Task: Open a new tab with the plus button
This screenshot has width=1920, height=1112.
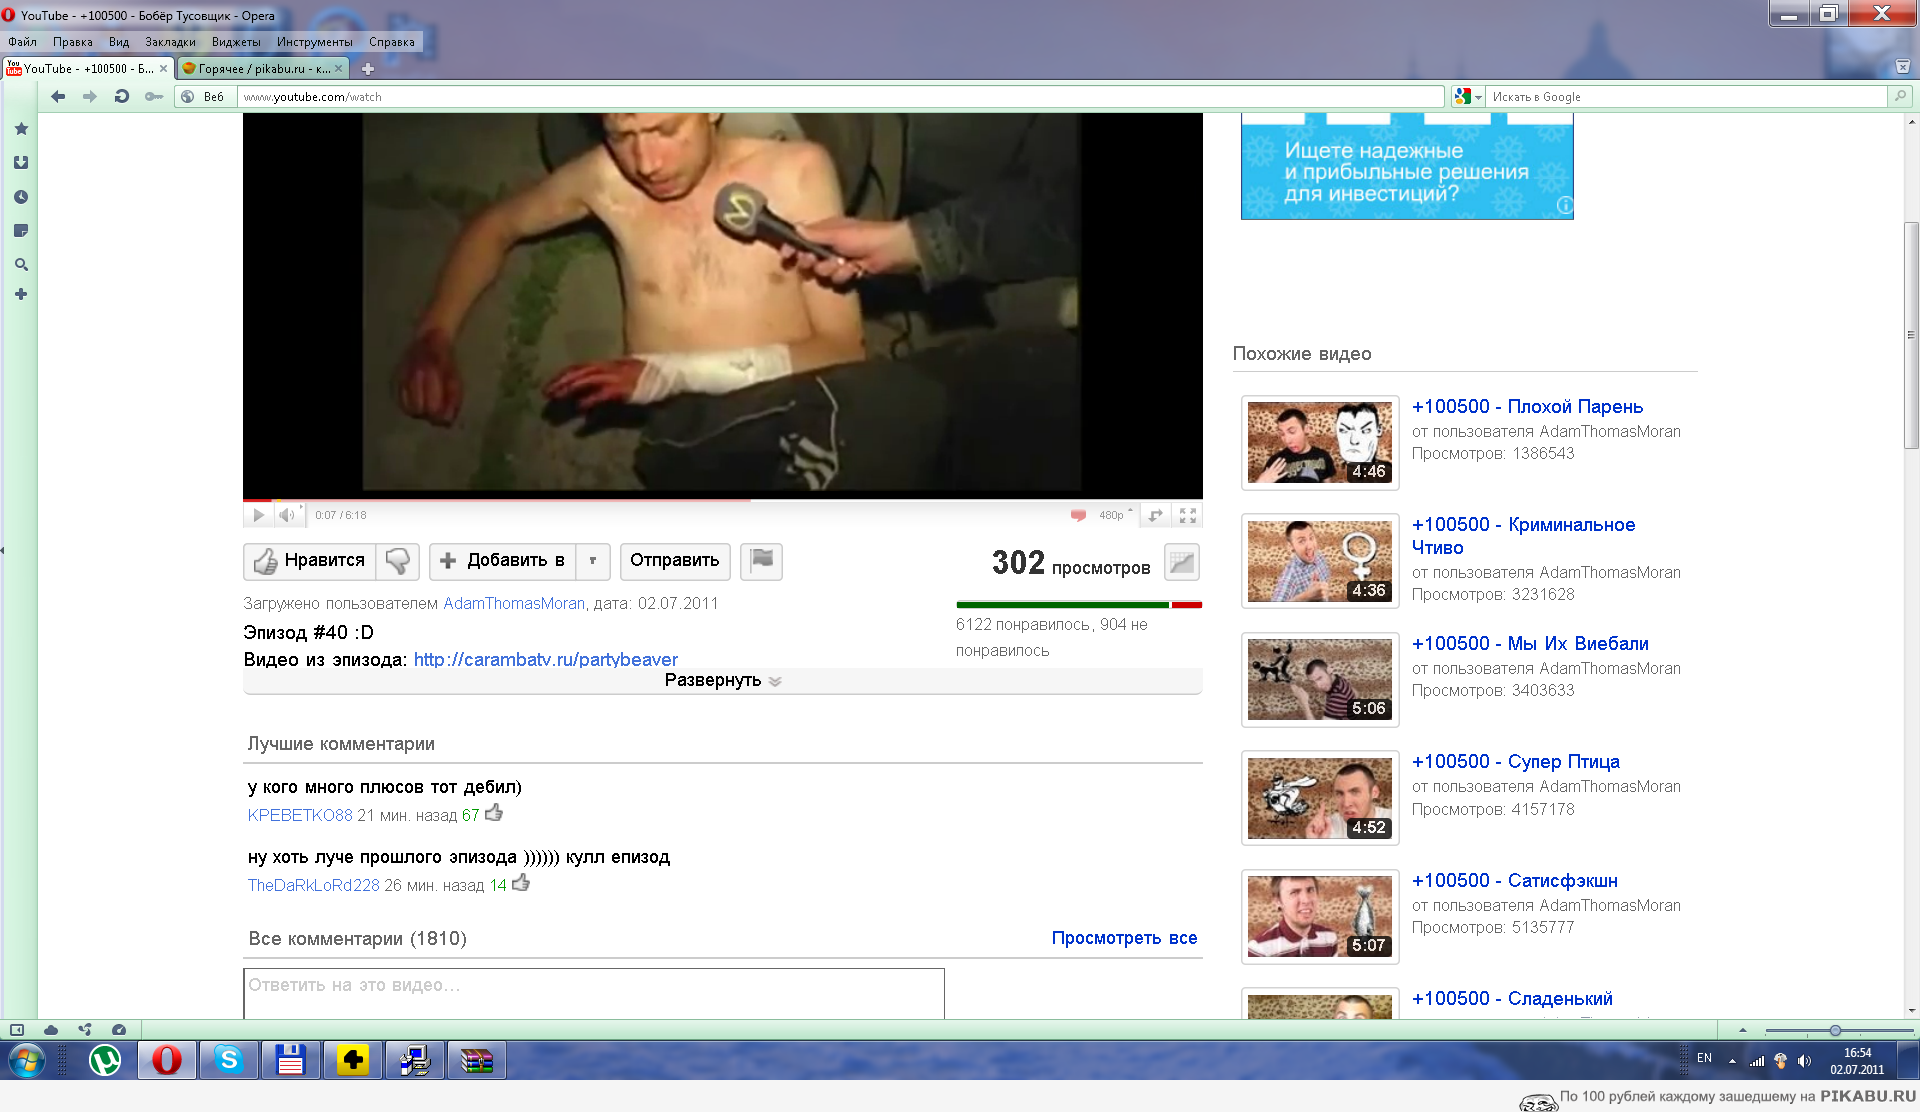Action: 368,69
